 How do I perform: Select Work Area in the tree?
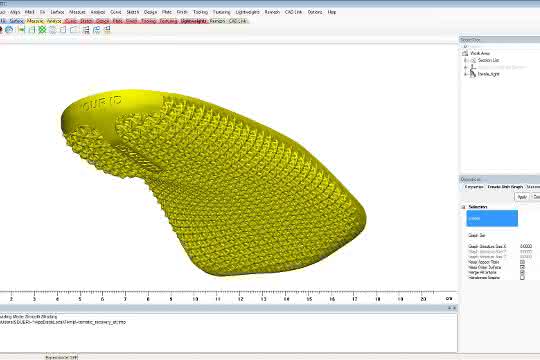click(x=480, y=53)
